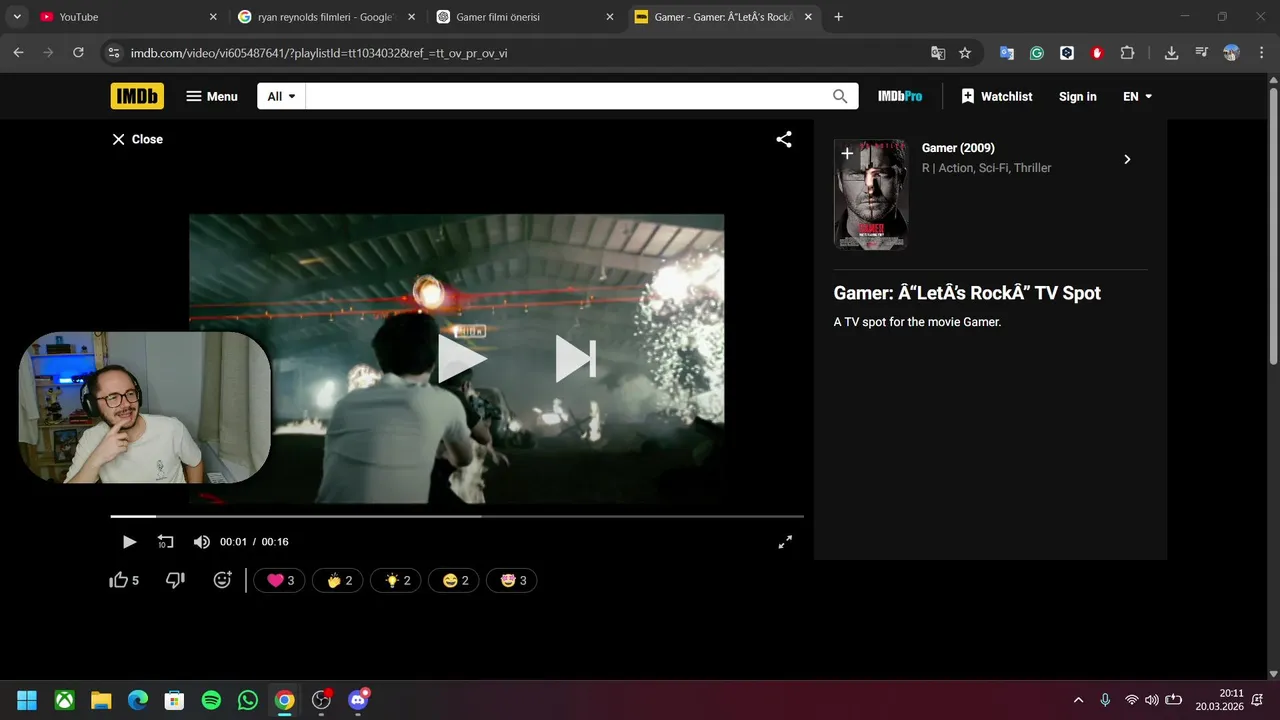Launch Xbox app from taskbar
Screen dimensions: 1280x720
[64, 700]
